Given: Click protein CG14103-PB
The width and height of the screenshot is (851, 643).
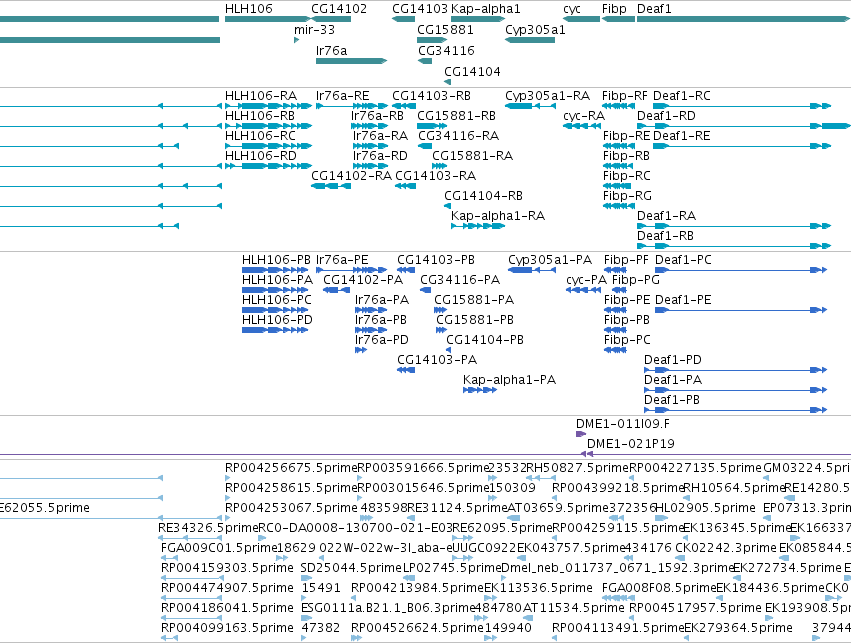Looking at the screenshot, I should (x=436, y=260).
